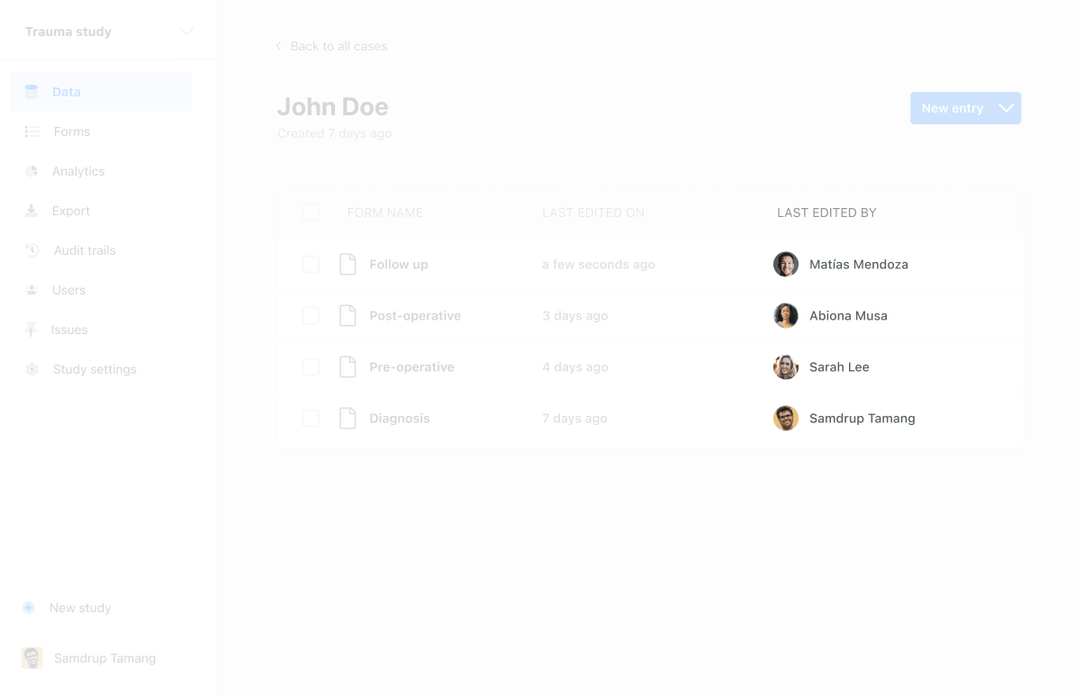1080x695 pixels.
Task: Switch to the Forms section
Action: tap(71, 131)
